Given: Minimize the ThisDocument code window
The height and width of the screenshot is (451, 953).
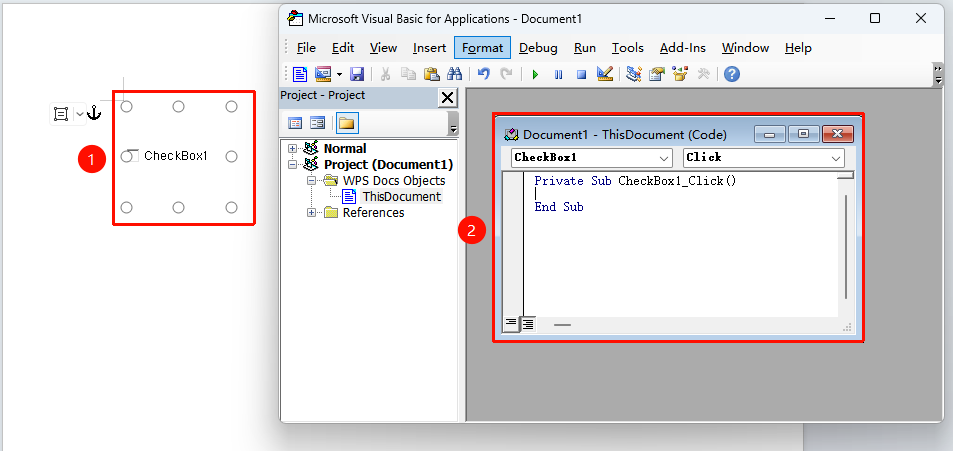Looking at the screenshot, I should [x=770, y=134].
